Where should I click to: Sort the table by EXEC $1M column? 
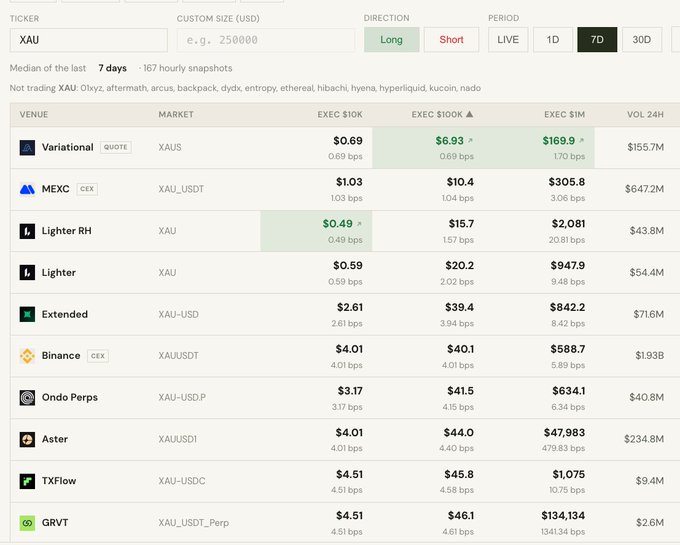[x=565, y=114]
